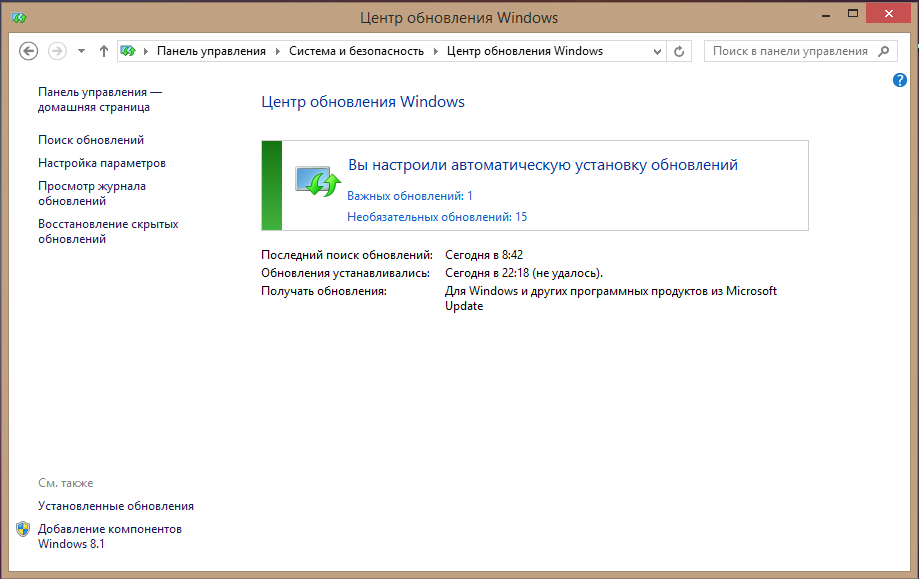This screenshot has height=579, width=919.
Task: Open Настройка параметров
Action: point(102,163)
